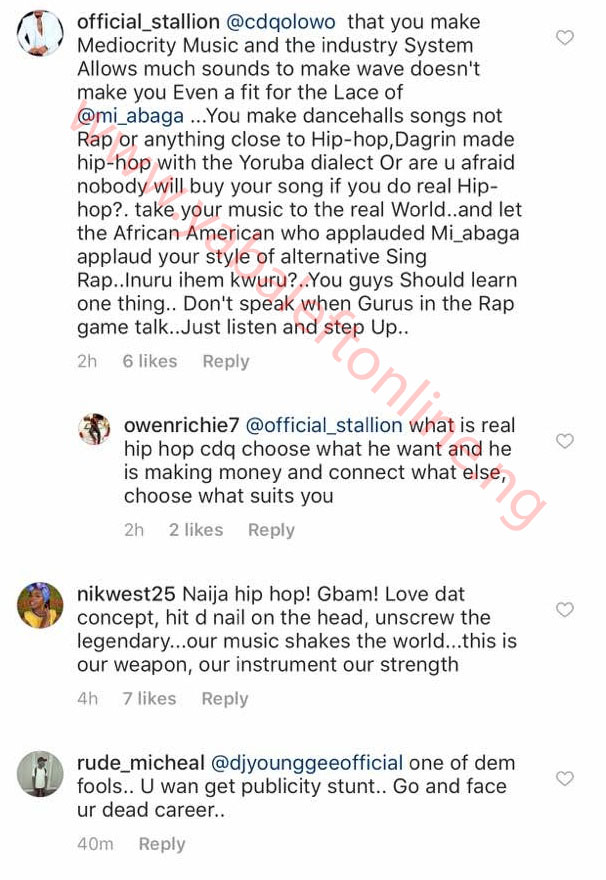
Task: Reply to nikwest25's comment
Action: pos(225,698)
